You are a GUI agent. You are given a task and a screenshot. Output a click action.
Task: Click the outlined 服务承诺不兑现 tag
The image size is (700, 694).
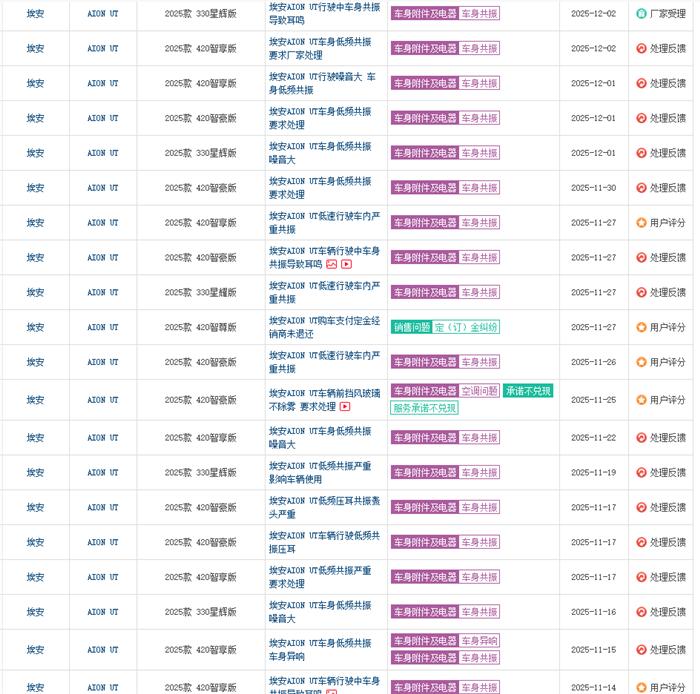424,408
